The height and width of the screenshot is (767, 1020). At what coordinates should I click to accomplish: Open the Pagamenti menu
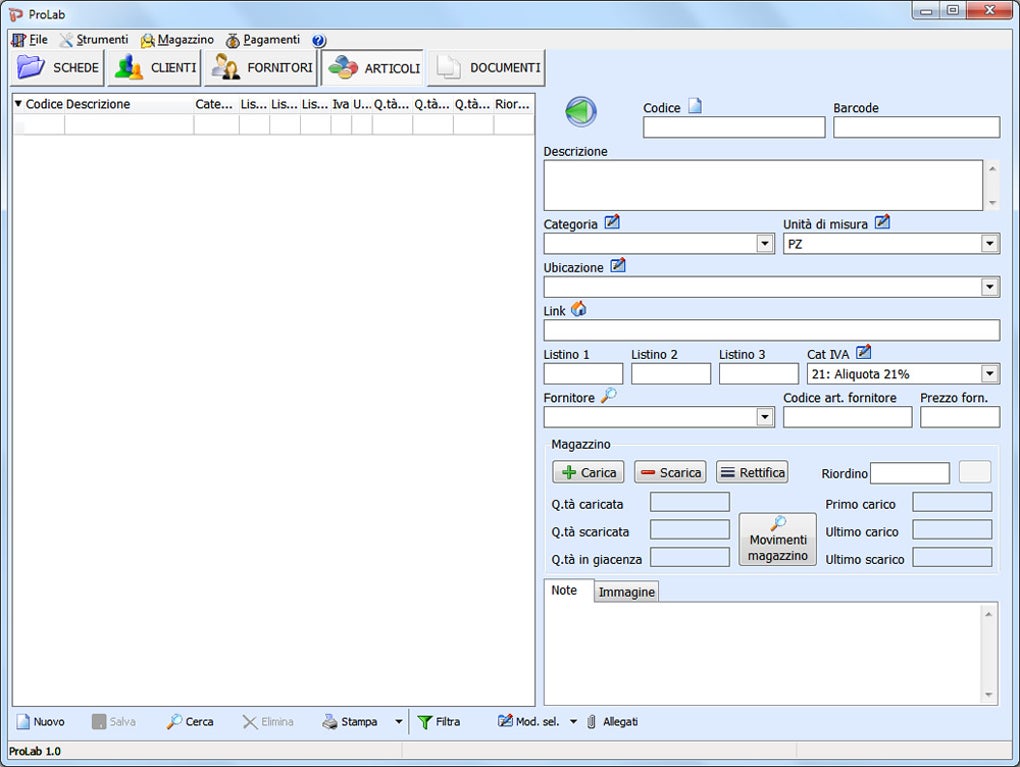263,40
